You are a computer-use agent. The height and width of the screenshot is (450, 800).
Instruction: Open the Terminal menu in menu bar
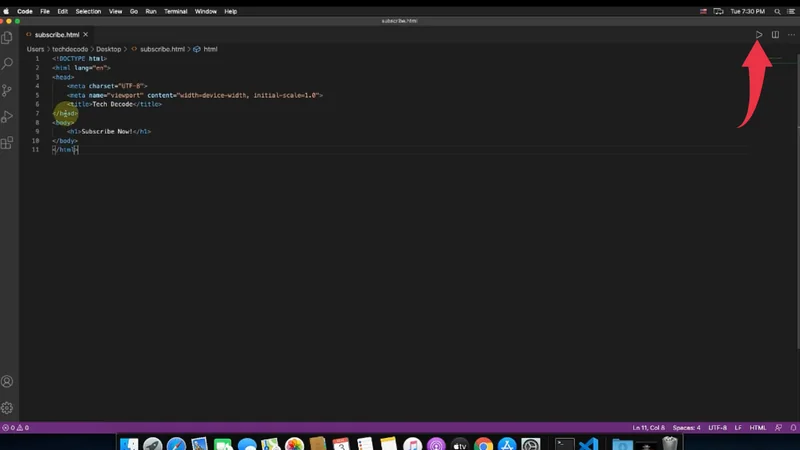(175, 11)
